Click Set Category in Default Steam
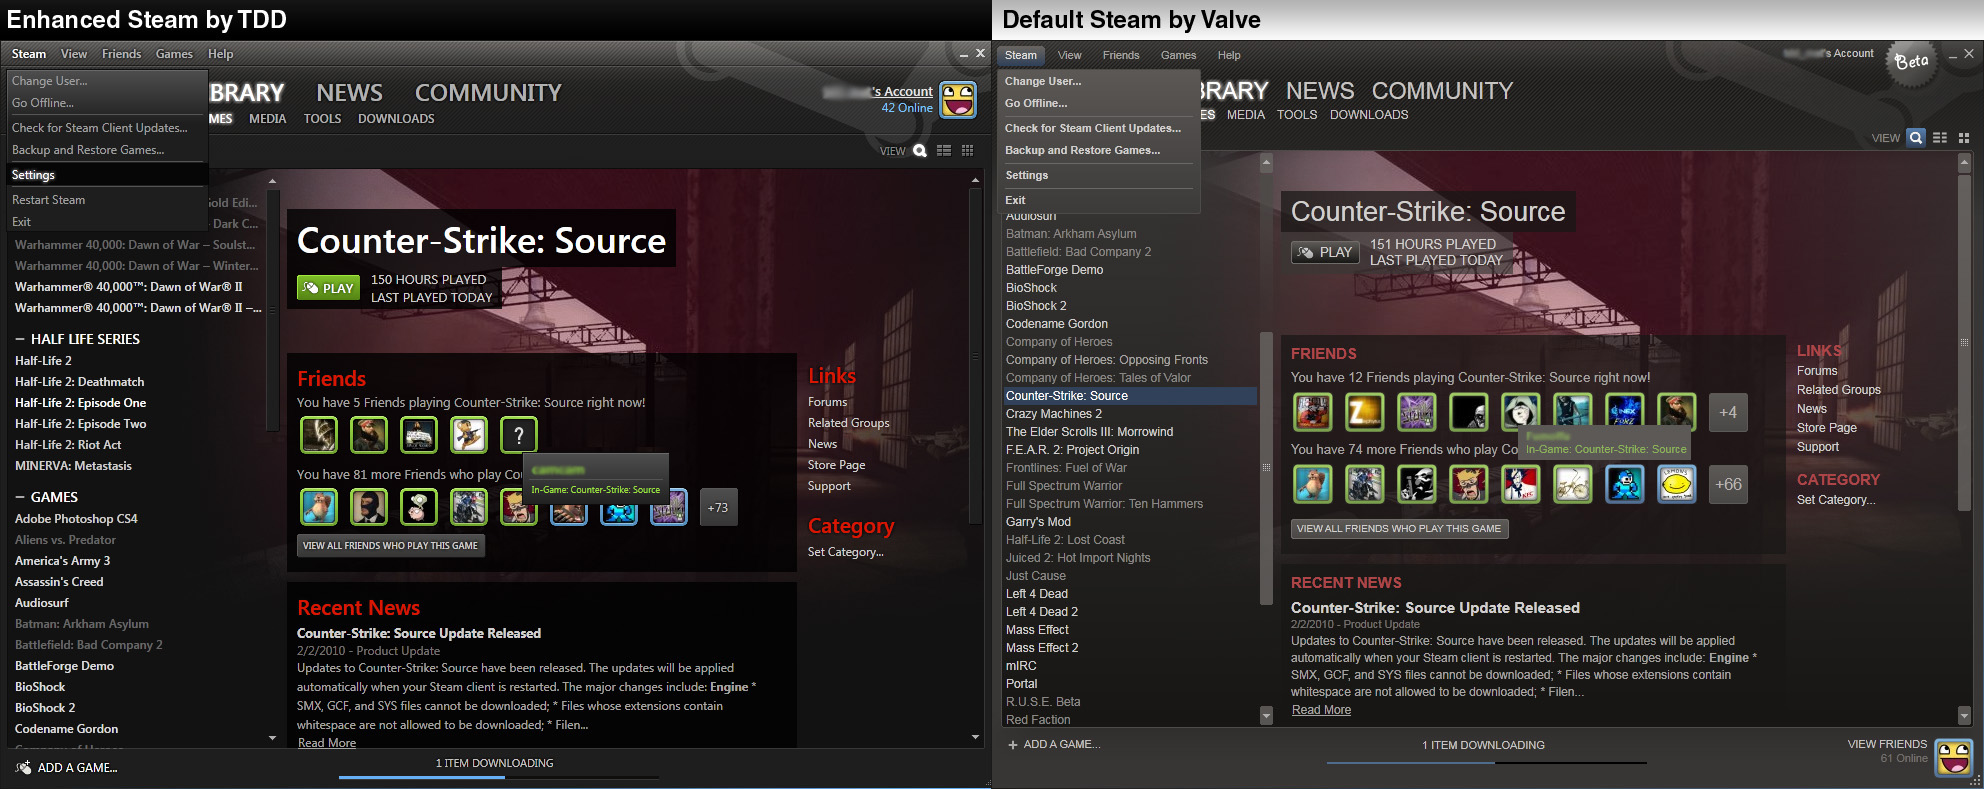Viewport: 1984px width, 789px height. click(x=1836, y=500)
